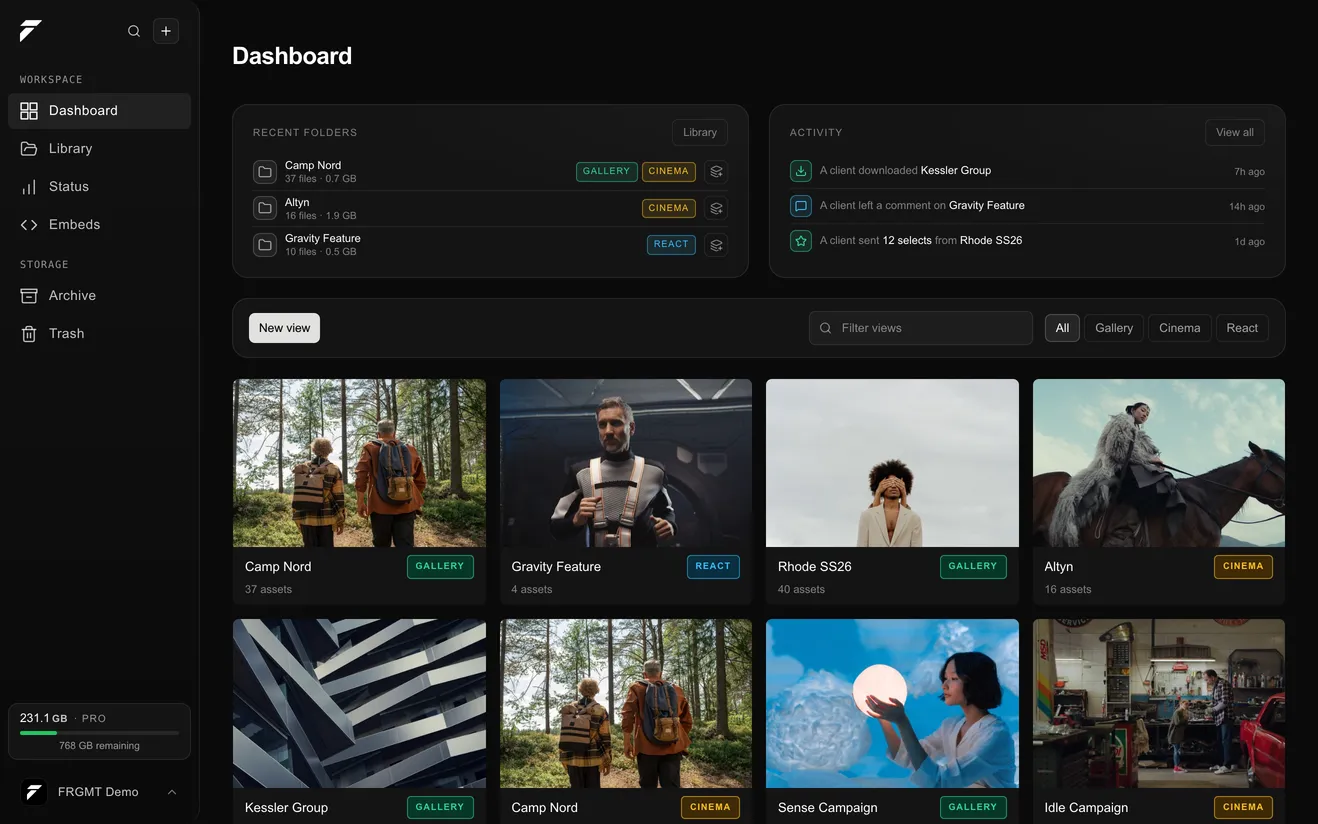Click the Filter views search field
Screen dimensions: 1318x824
(921, 328)
